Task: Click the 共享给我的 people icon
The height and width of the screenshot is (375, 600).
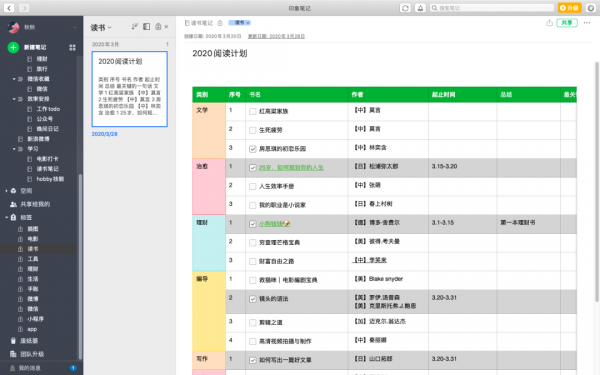Action: click(13, 204)
